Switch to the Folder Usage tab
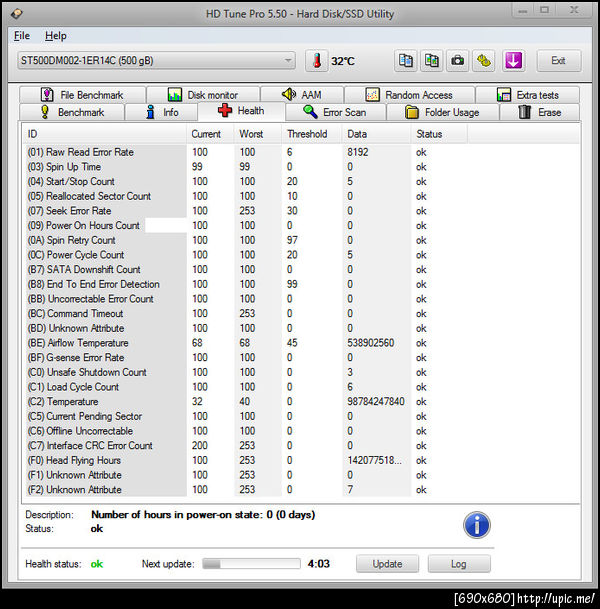Screen dimensions: 600x609 tap(443, 112)
